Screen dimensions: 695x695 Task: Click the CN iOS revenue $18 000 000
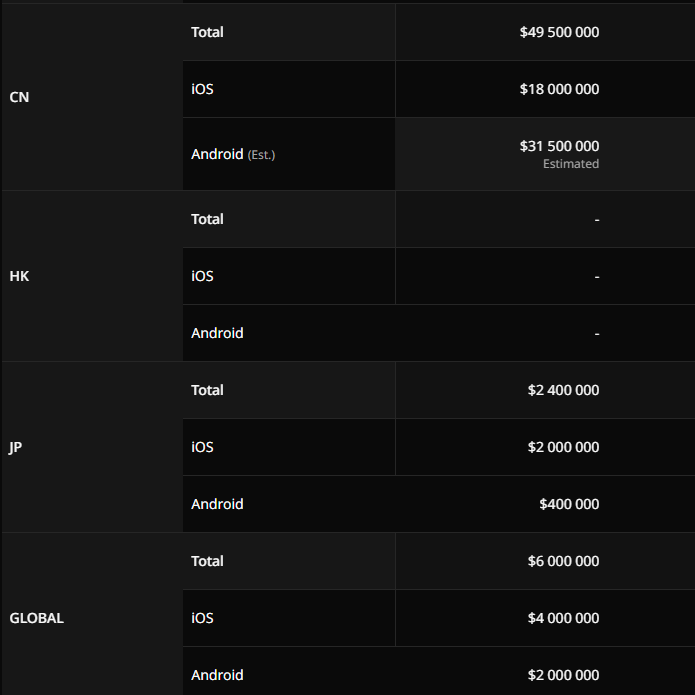click(x=559, y=89)
